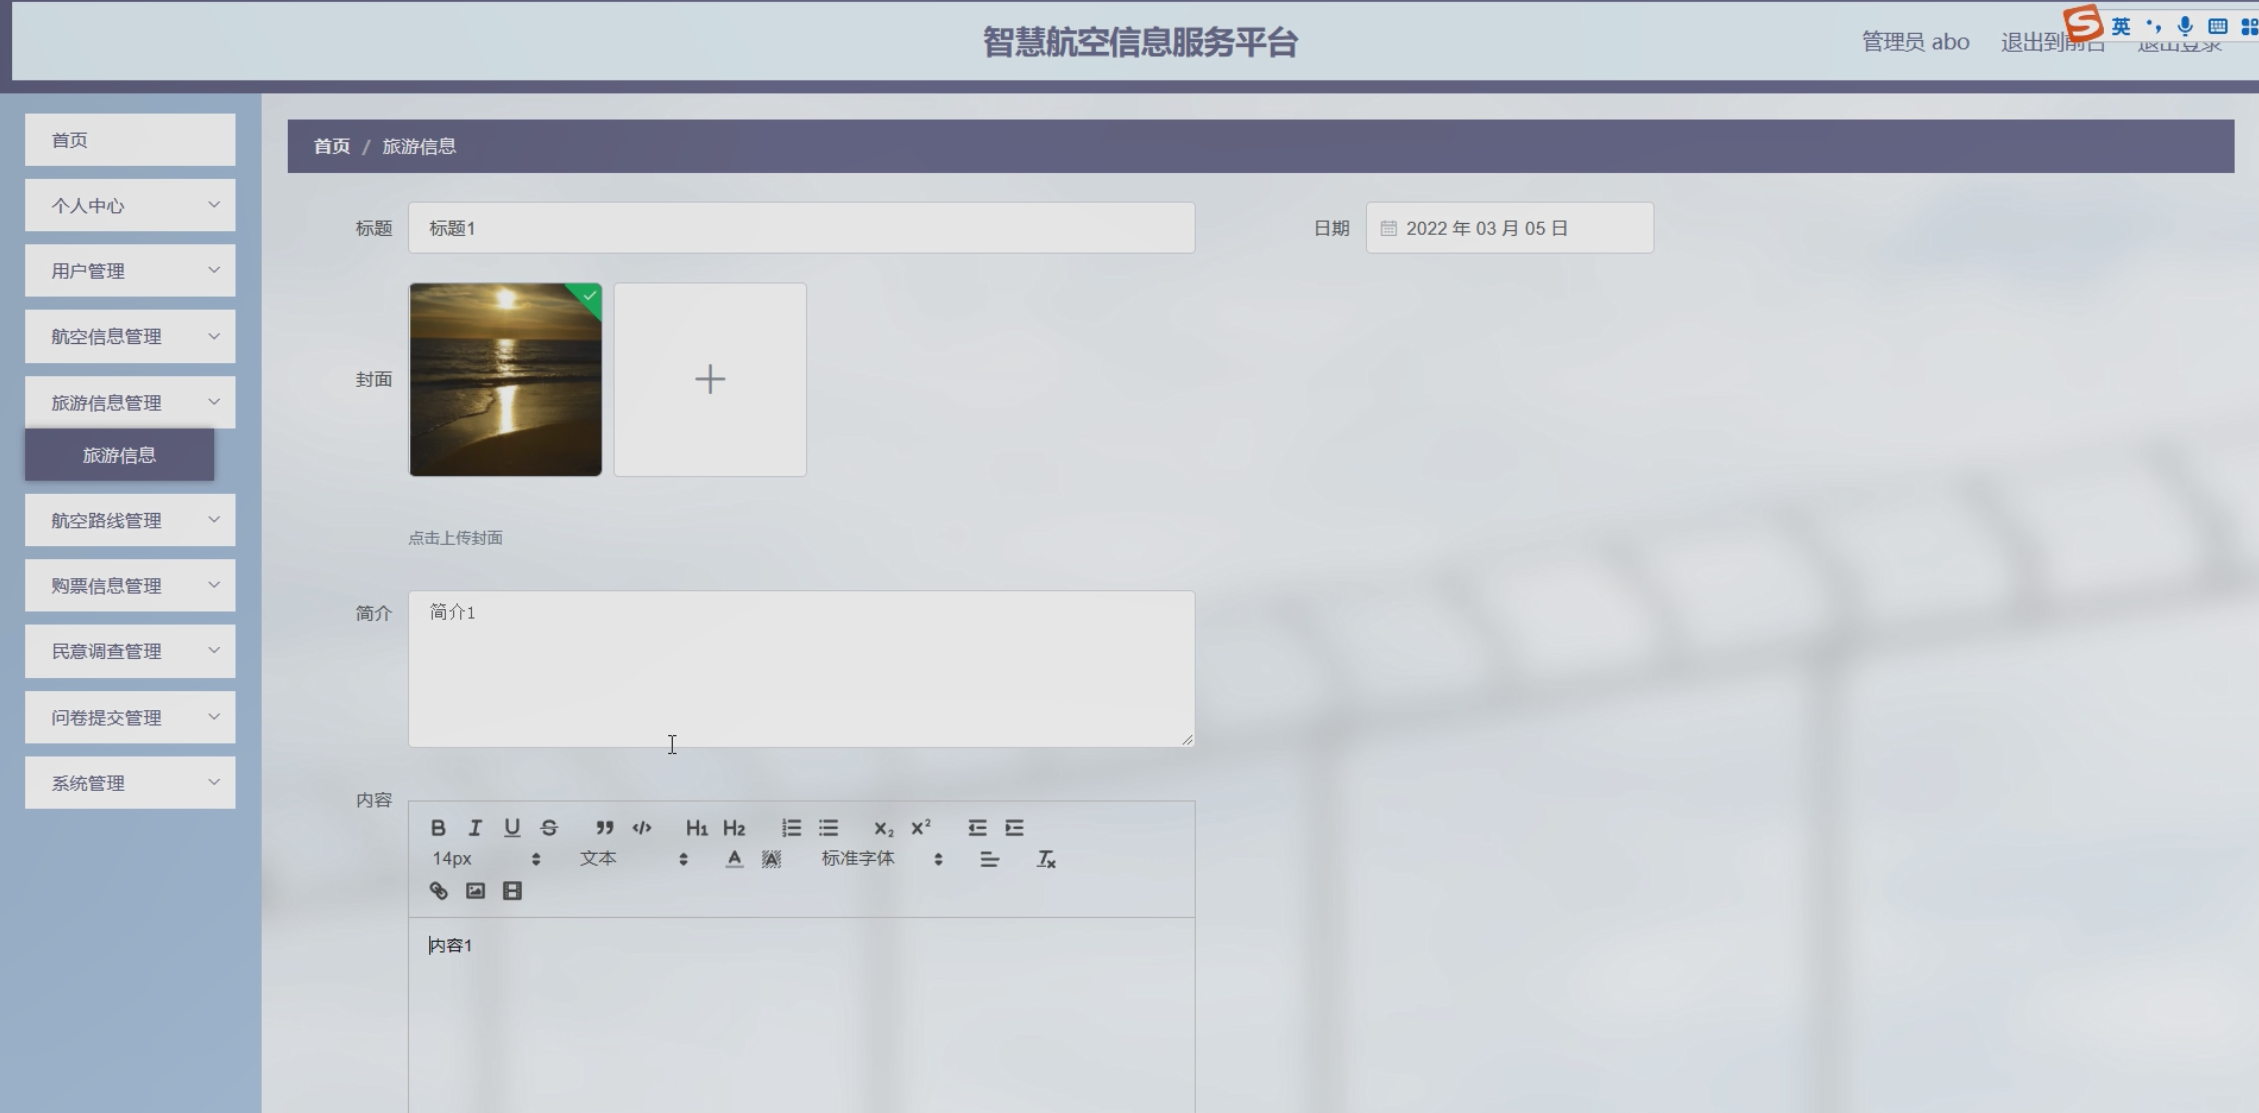Viewport: 2259px width, 1113px height.
Task: Pick a text color with the A icon
Action: click(x=734, y=859)
